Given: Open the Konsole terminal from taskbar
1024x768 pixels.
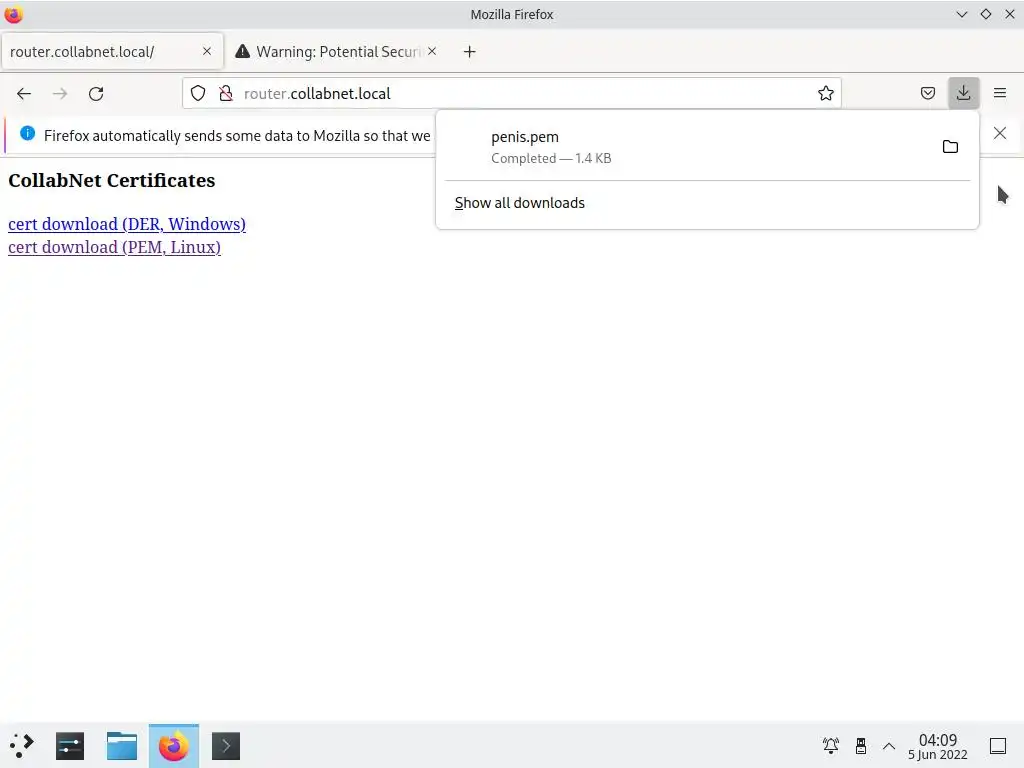Looking at the screenshot, I should 226,746.
